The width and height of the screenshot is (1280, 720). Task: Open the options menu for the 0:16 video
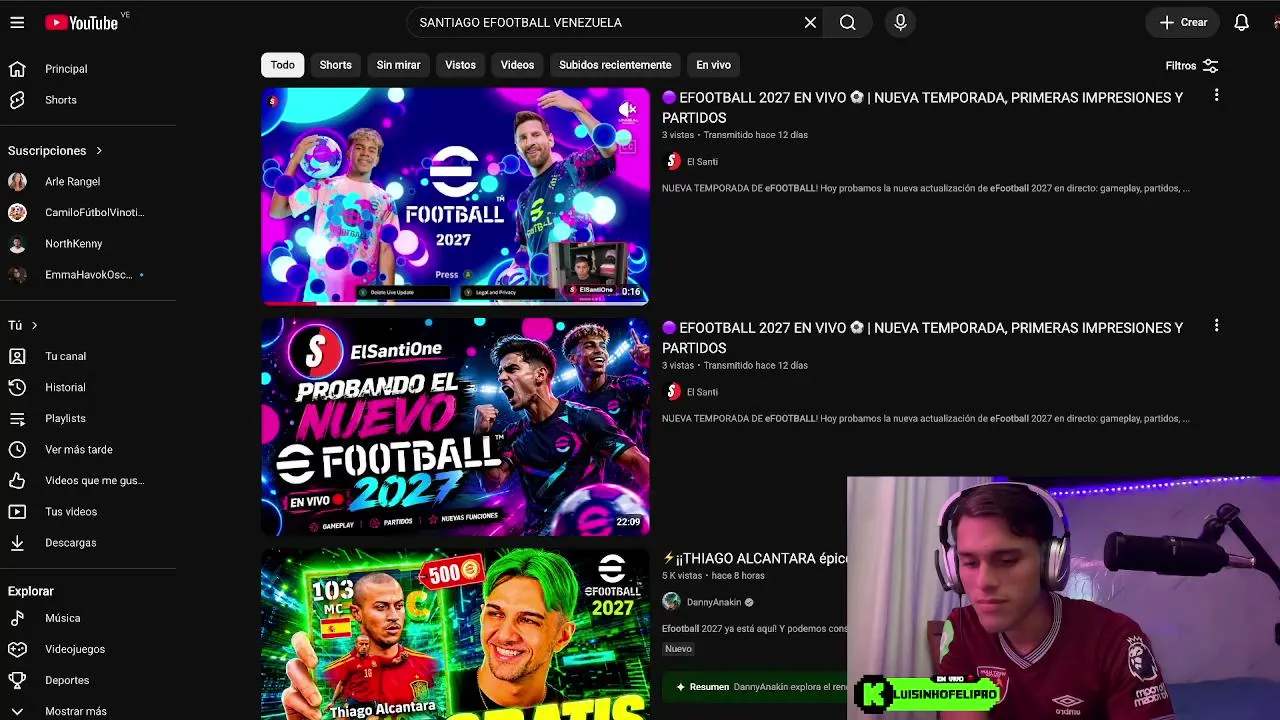tap(1216, 95)
